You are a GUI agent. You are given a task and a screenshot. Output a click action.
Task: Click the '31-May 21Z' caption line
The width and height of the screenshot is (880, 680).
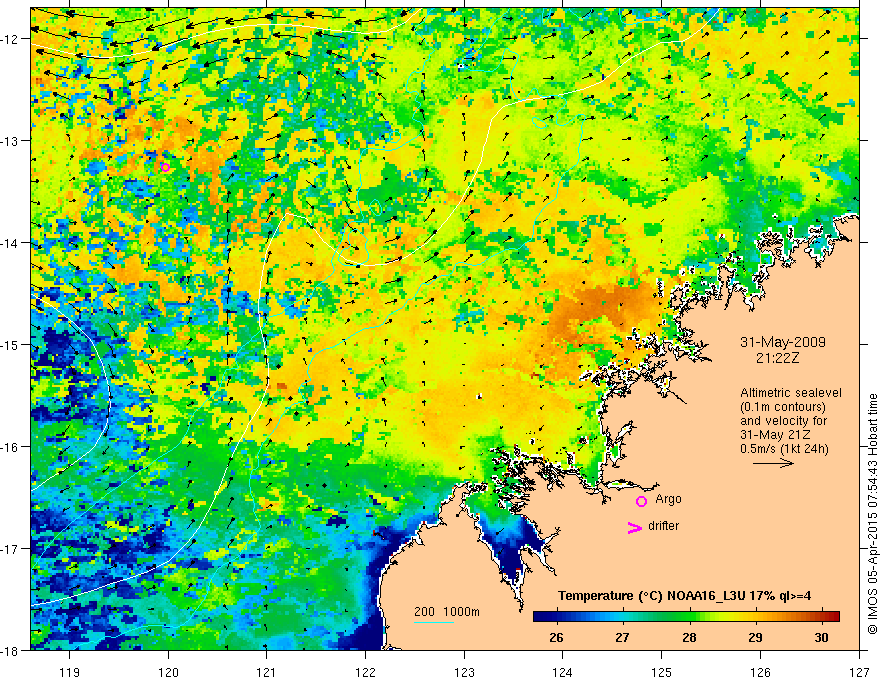point(775,434)
